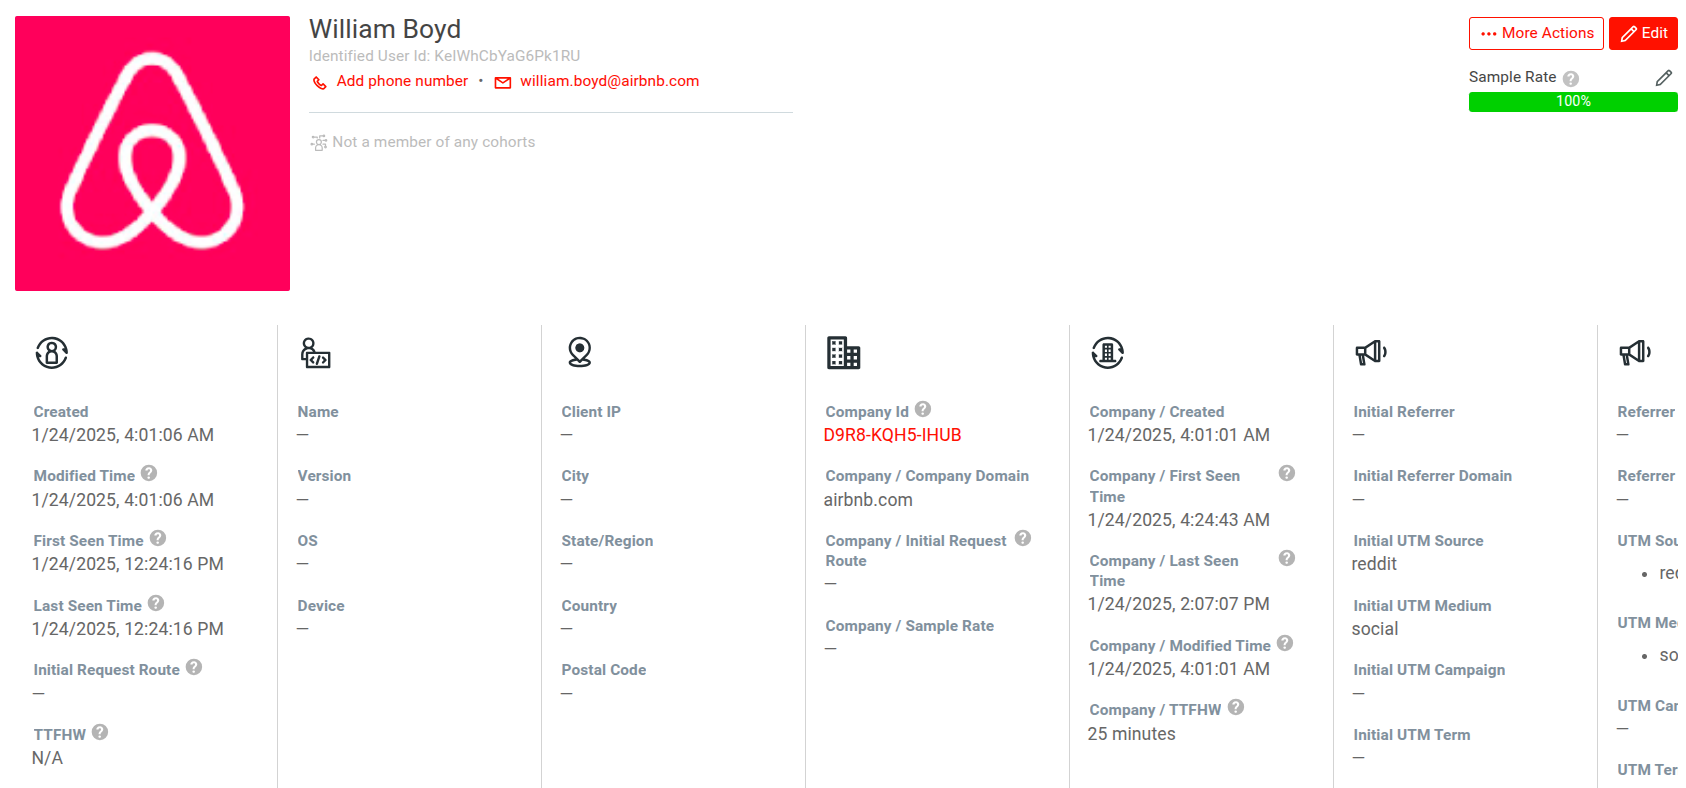Image resolution: width=1686 pixels, height=788 pixels.
Task: Click the red Edit button
Action: click(1643, 33)
